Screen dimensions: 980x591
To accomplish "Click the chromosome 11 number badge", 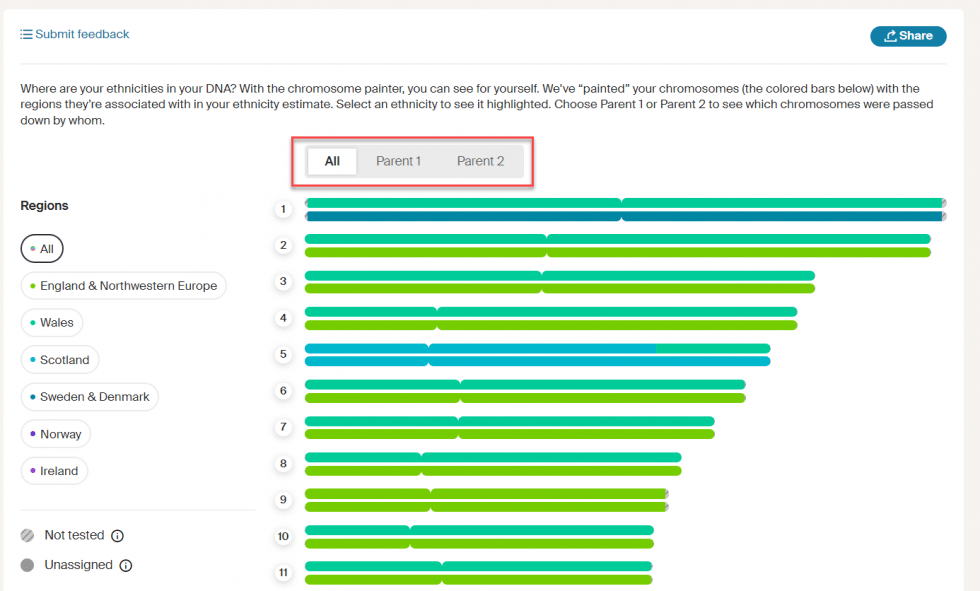I will [x=283, y=572].
